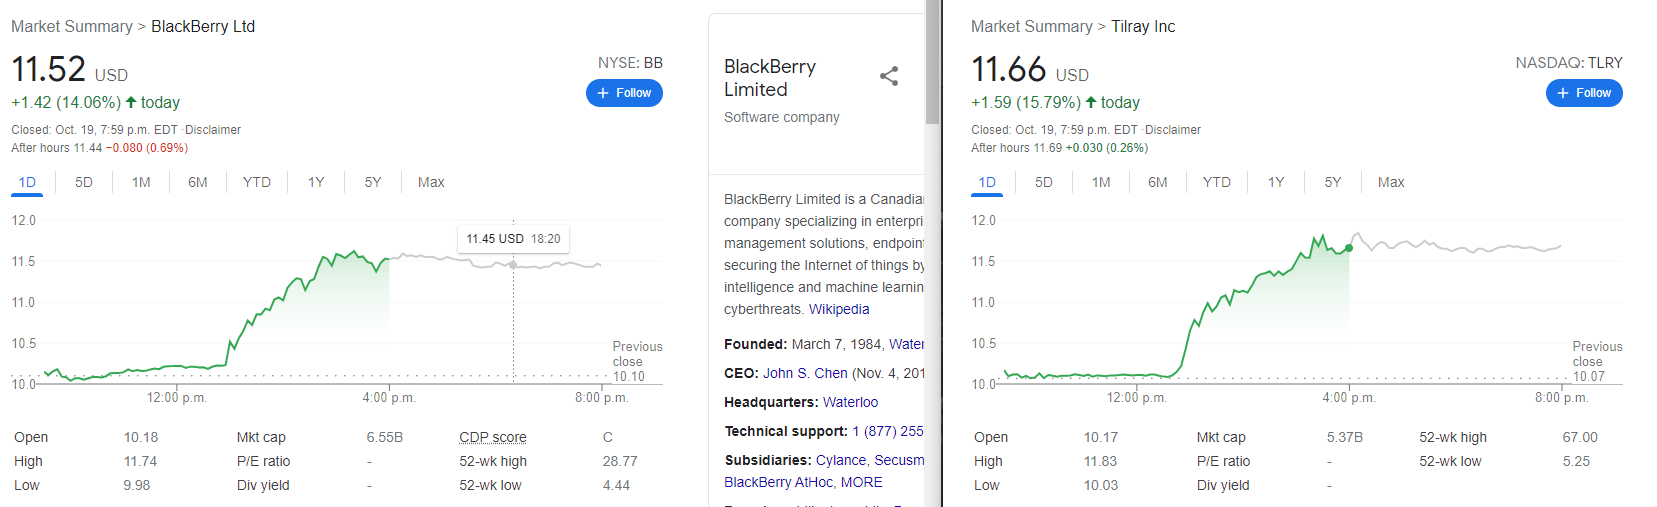Click the Cylance subsidiary link
The height and width of the screenshot is (507, 1657).
841,460
